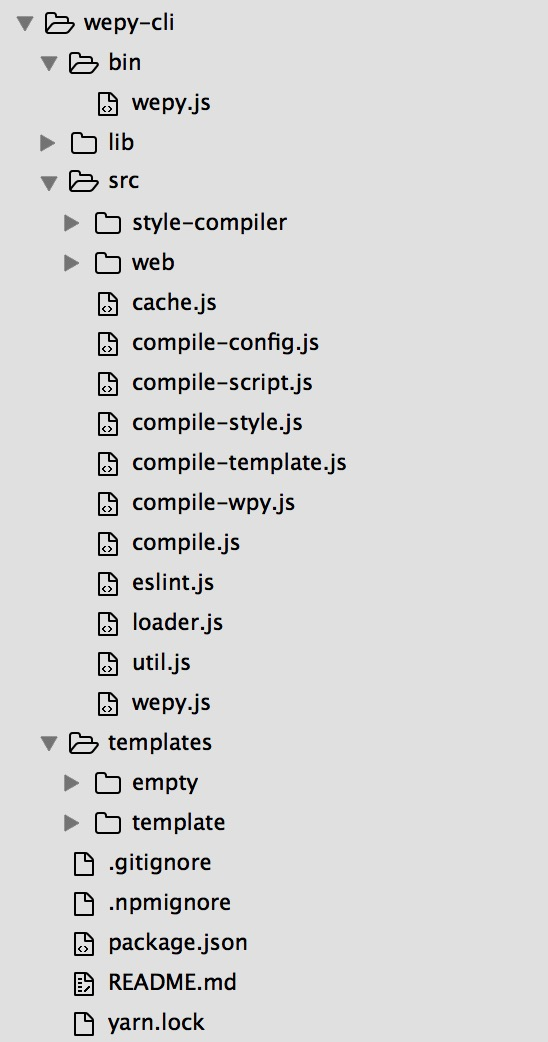548x1042 pixels.
Task: Click the cache.js file icon
Action: (108, 303)
